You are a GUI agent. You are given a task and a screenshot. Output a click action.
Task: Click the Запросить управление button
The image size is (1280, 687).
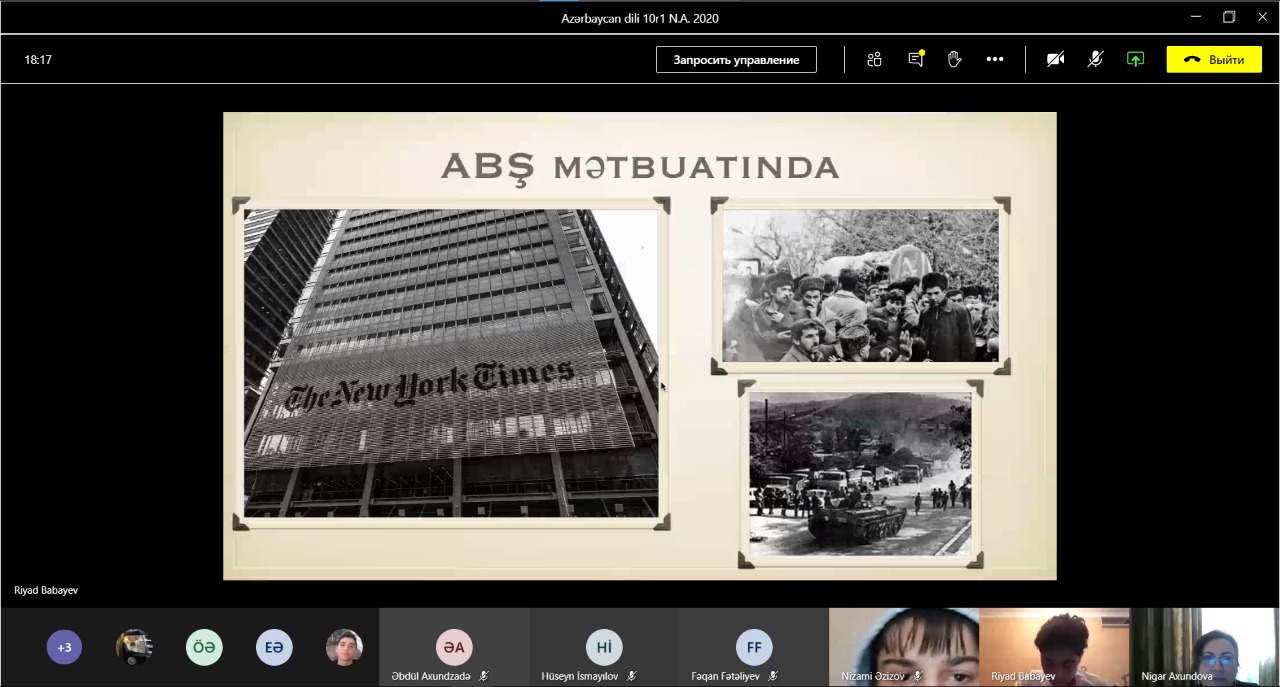click(x=736, y=60)
